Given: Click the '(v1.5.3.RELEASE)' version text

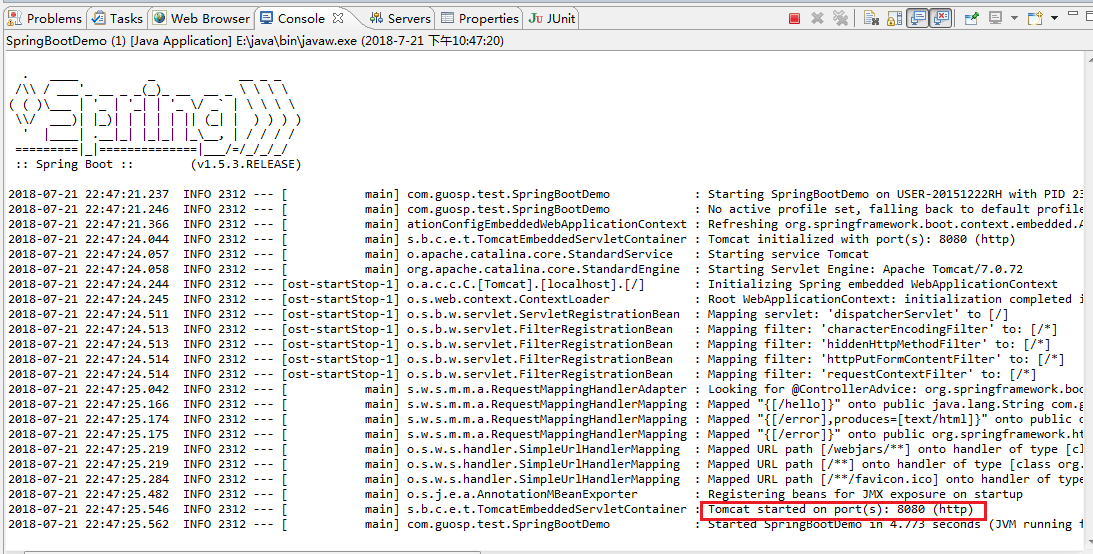Looking at the screenshot, I should point(245,164).
